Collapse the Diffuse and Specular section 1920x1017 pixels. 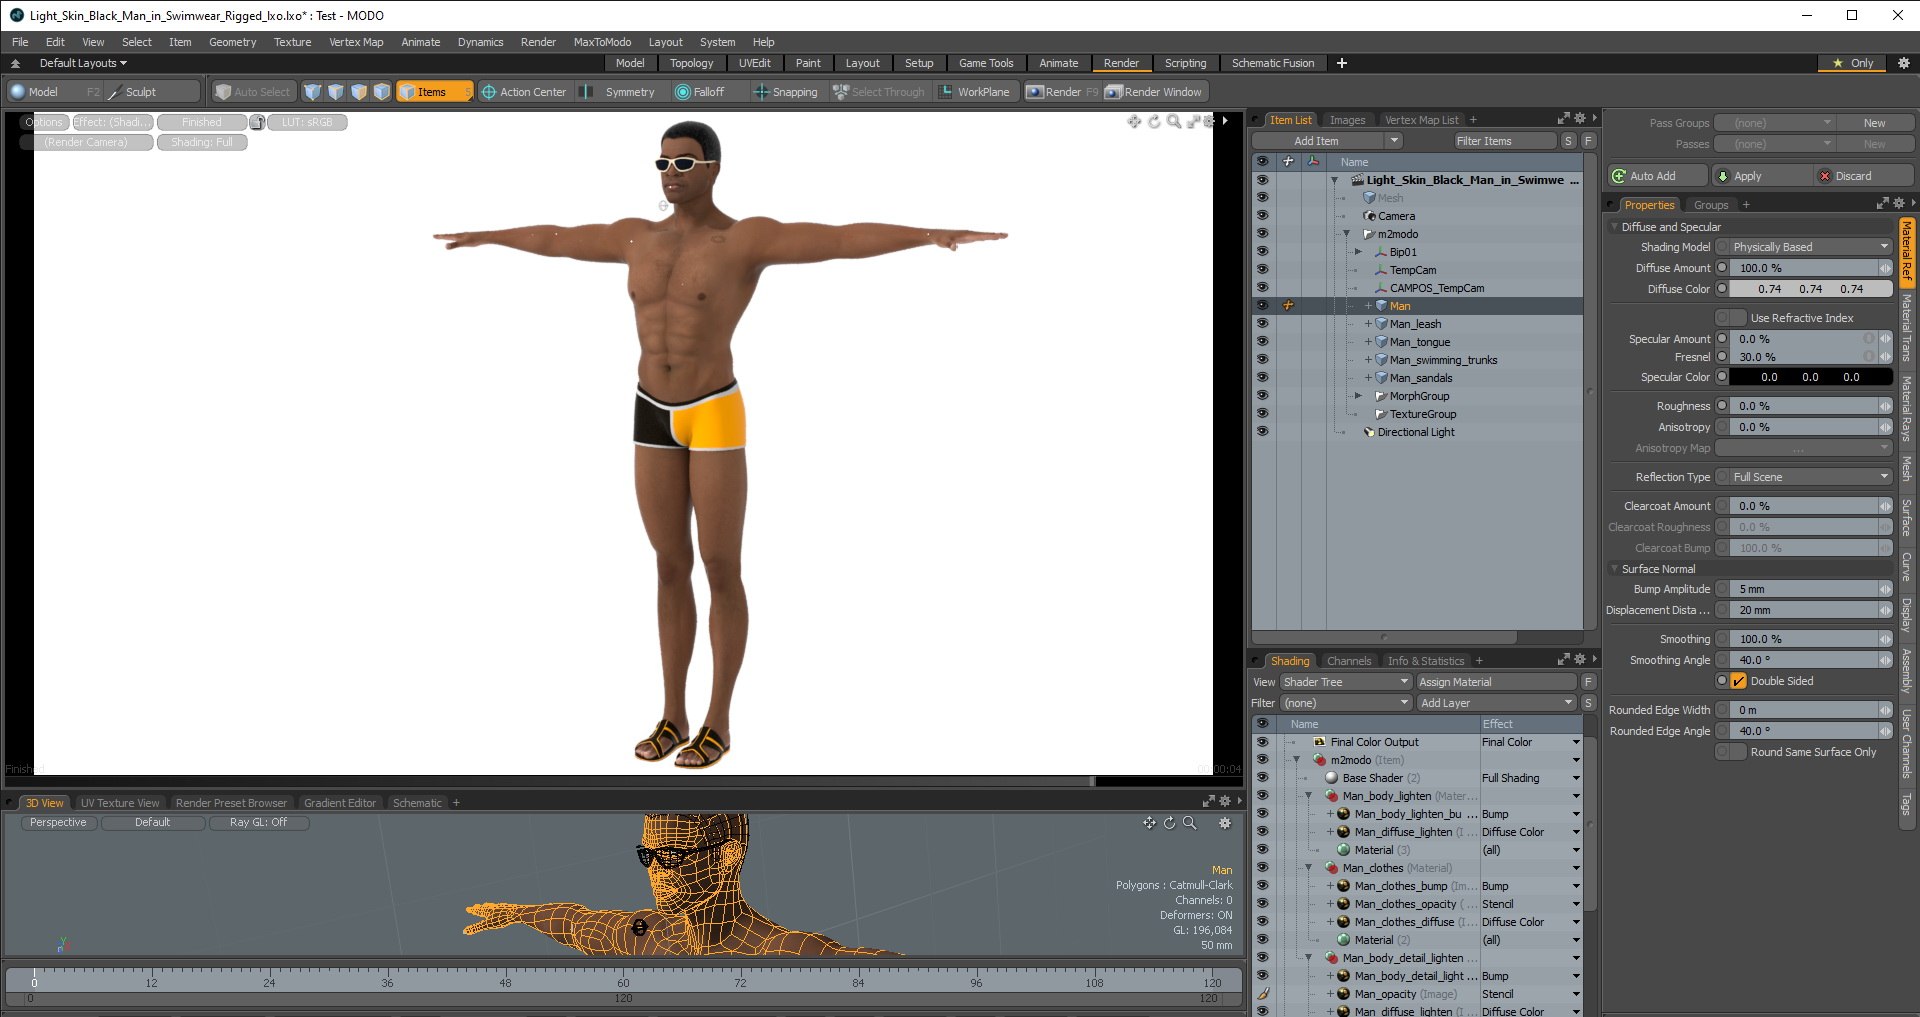tap(1614, 227)
